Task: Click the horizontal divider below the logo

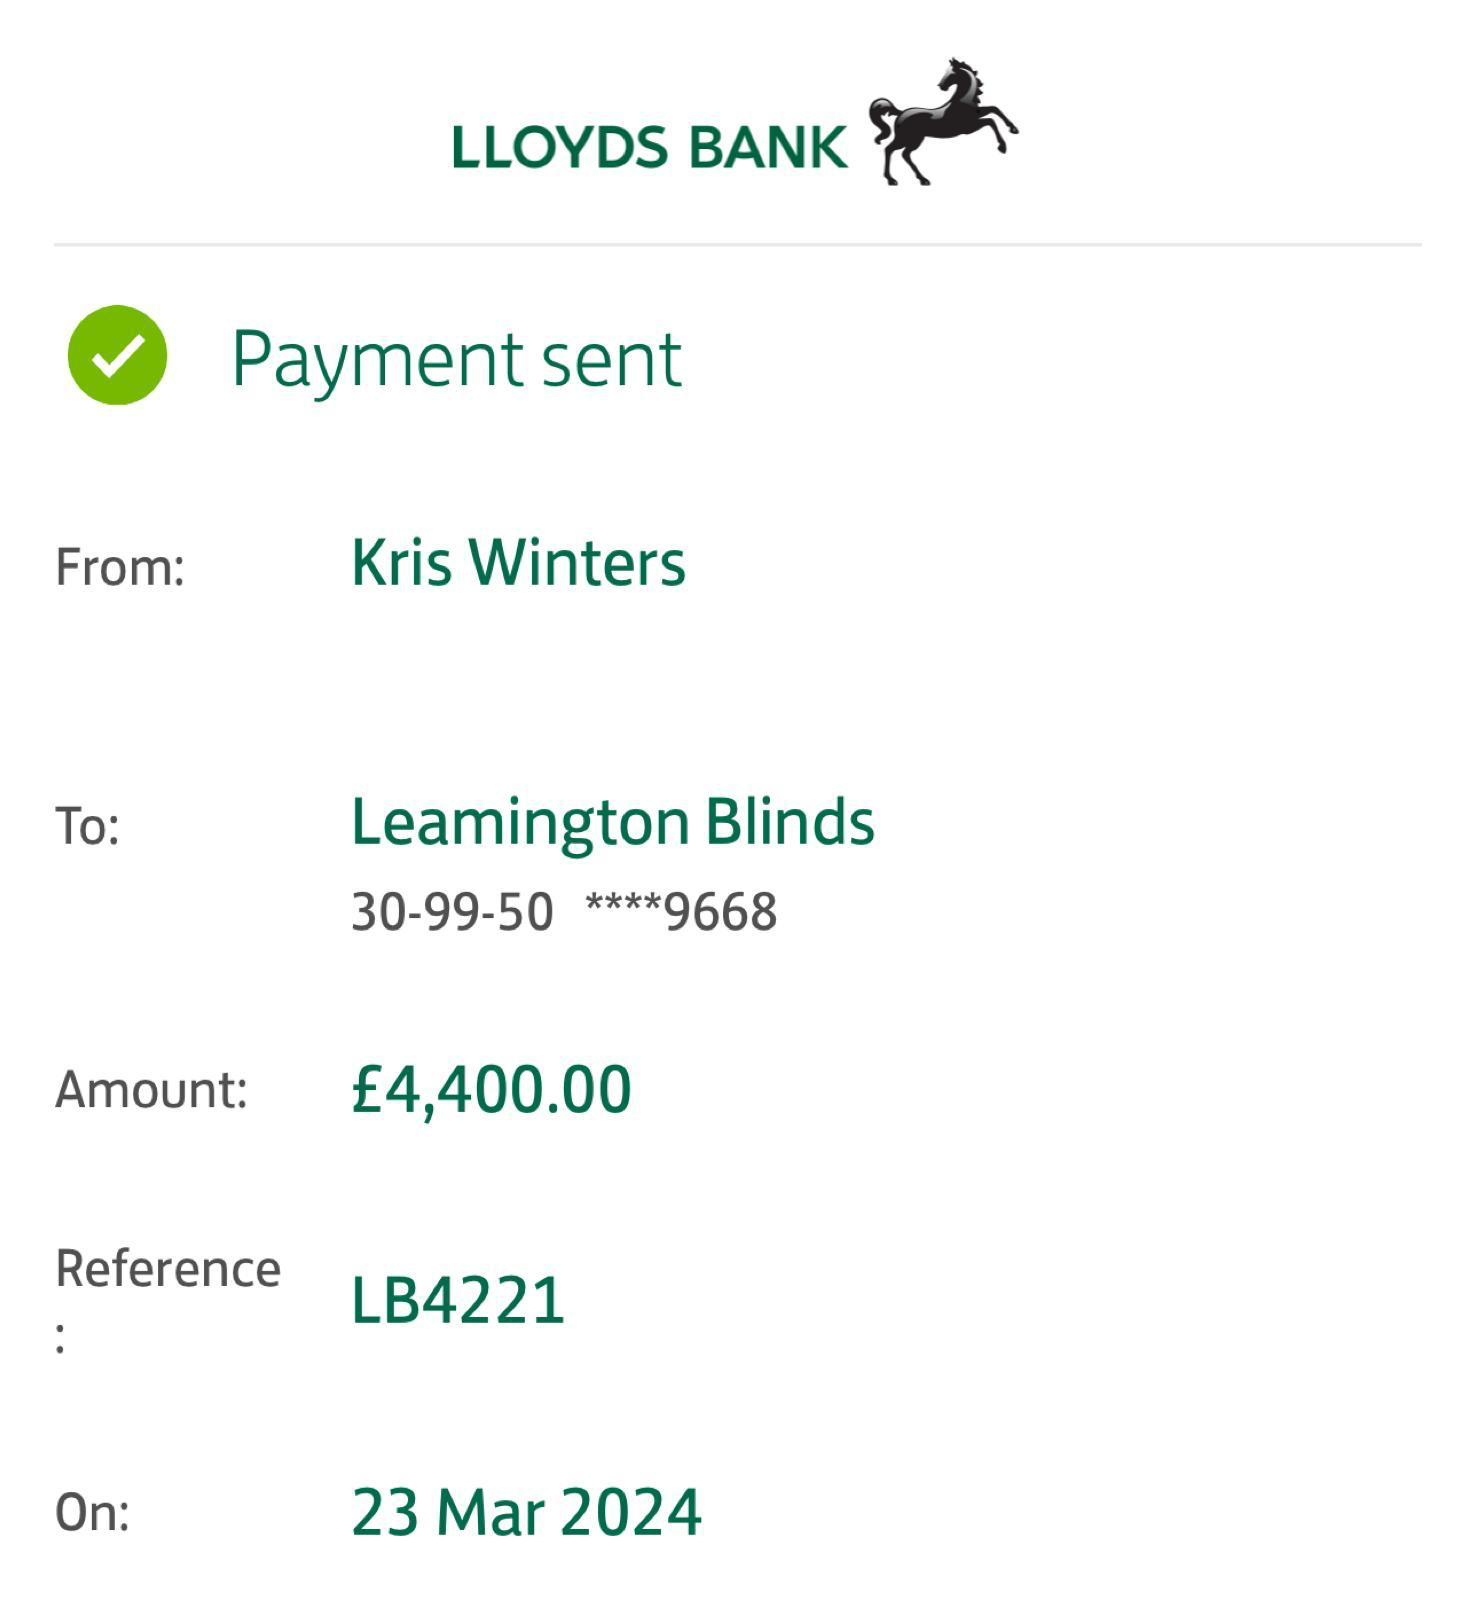Action: pos(738,244)
